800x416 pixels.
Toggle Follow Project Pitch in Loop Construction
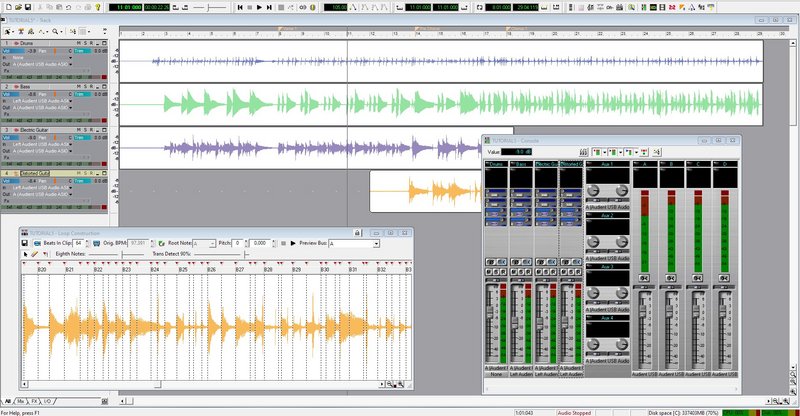tap(162, 243)
